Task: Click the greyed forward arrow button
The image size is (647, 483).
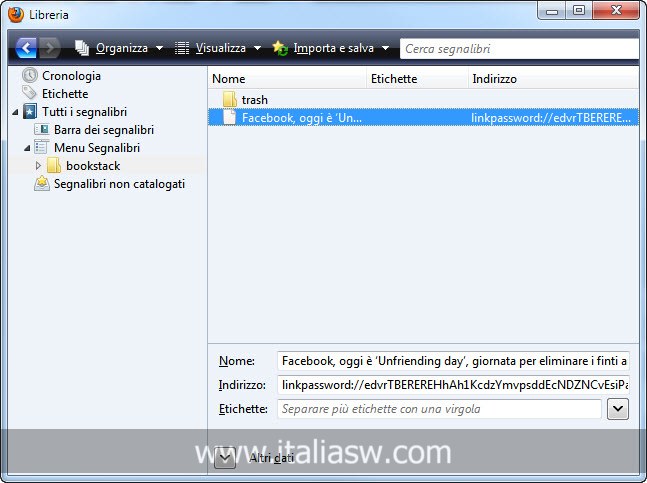Action: pos(50,48)
